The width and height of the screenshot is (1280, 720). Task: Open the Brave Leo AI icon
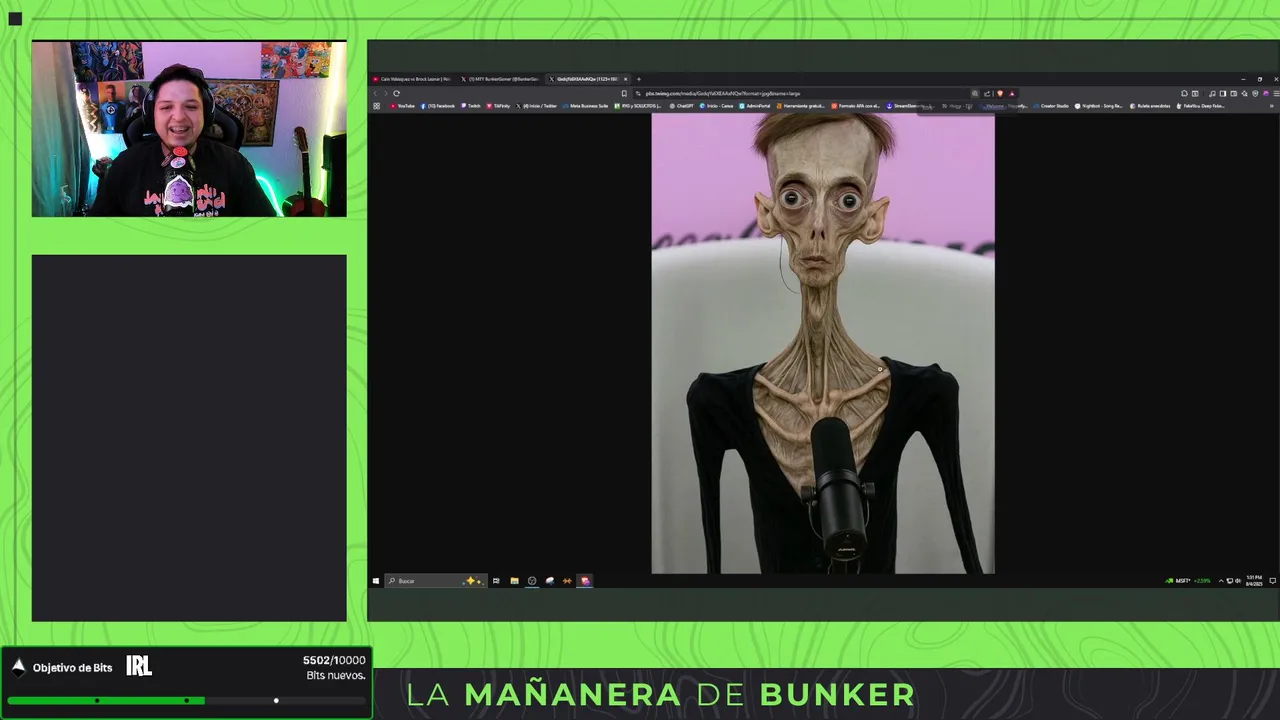(x=1244, y=93)
